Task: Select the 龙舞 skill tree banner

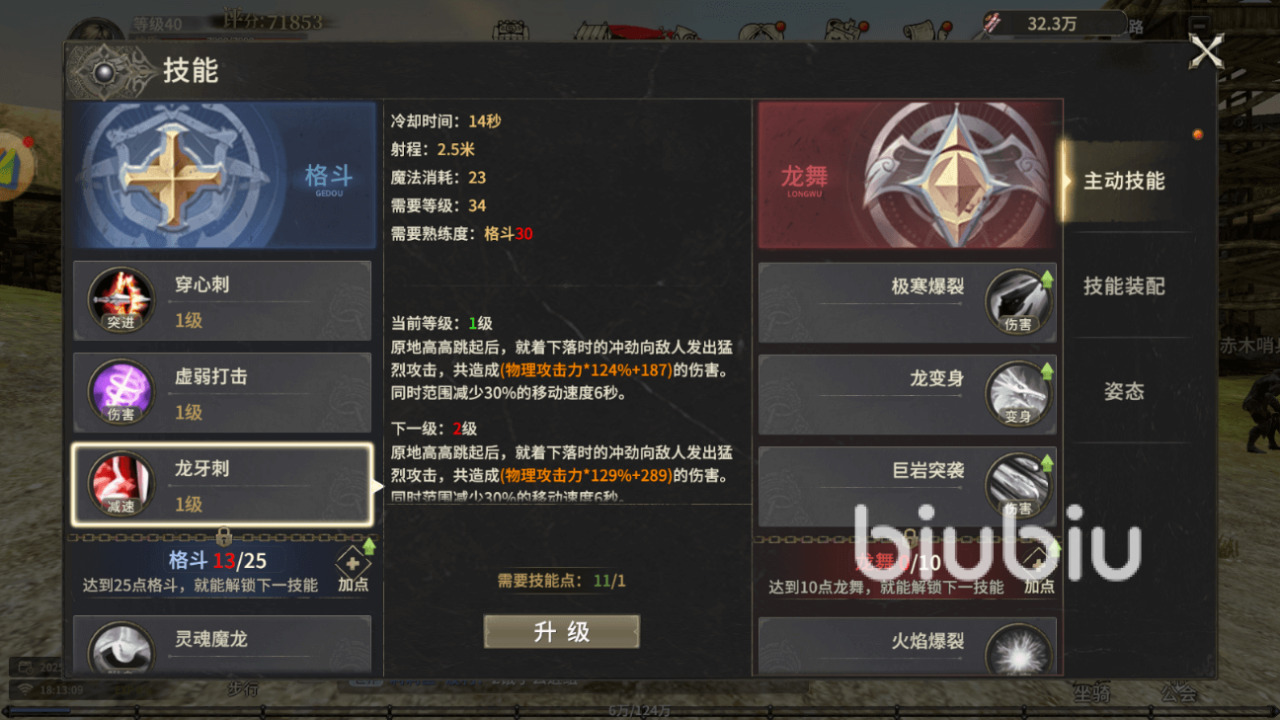Action: (908, 174)
